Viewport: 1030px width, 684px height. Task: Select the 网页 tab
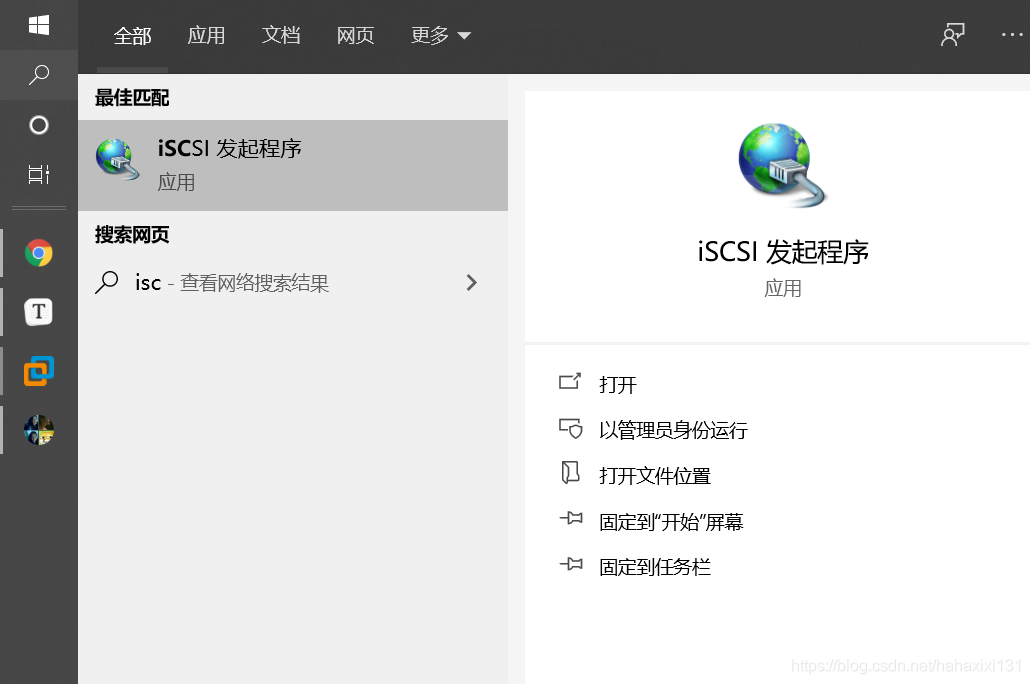[x=355, y=36]
